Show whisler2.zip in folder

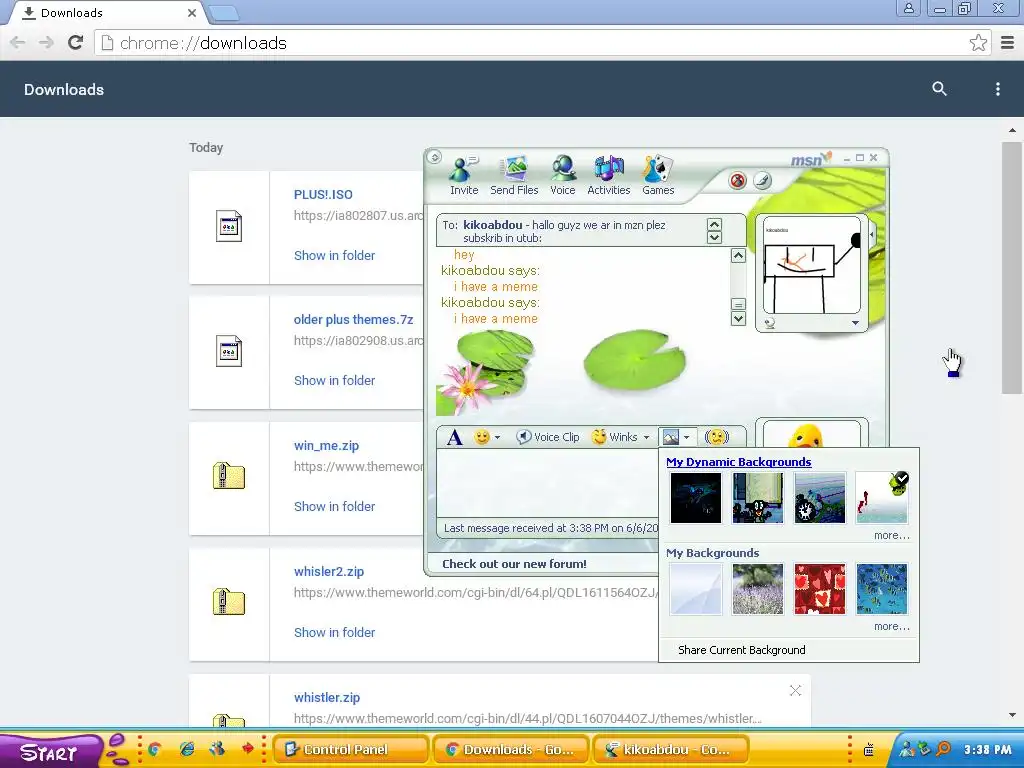pos(334,632)
